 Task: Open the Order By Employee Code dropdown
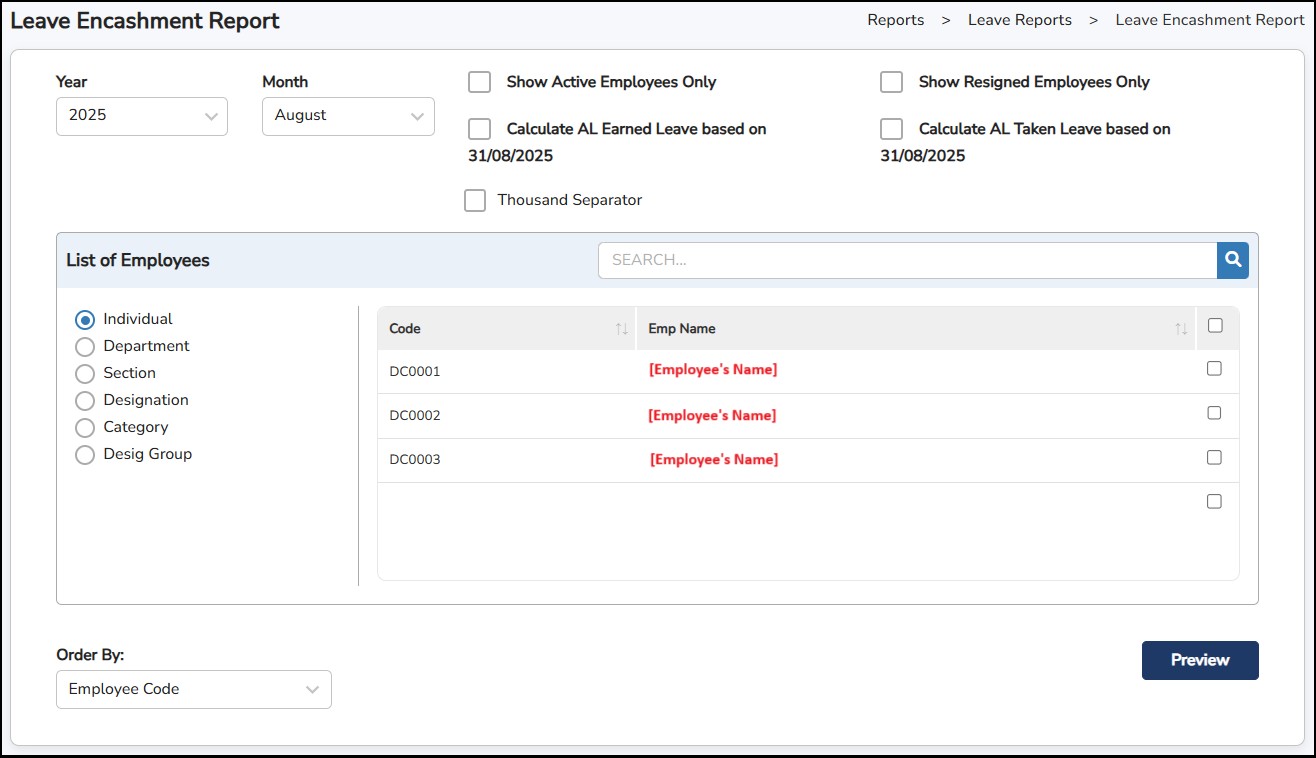[193, 689]
